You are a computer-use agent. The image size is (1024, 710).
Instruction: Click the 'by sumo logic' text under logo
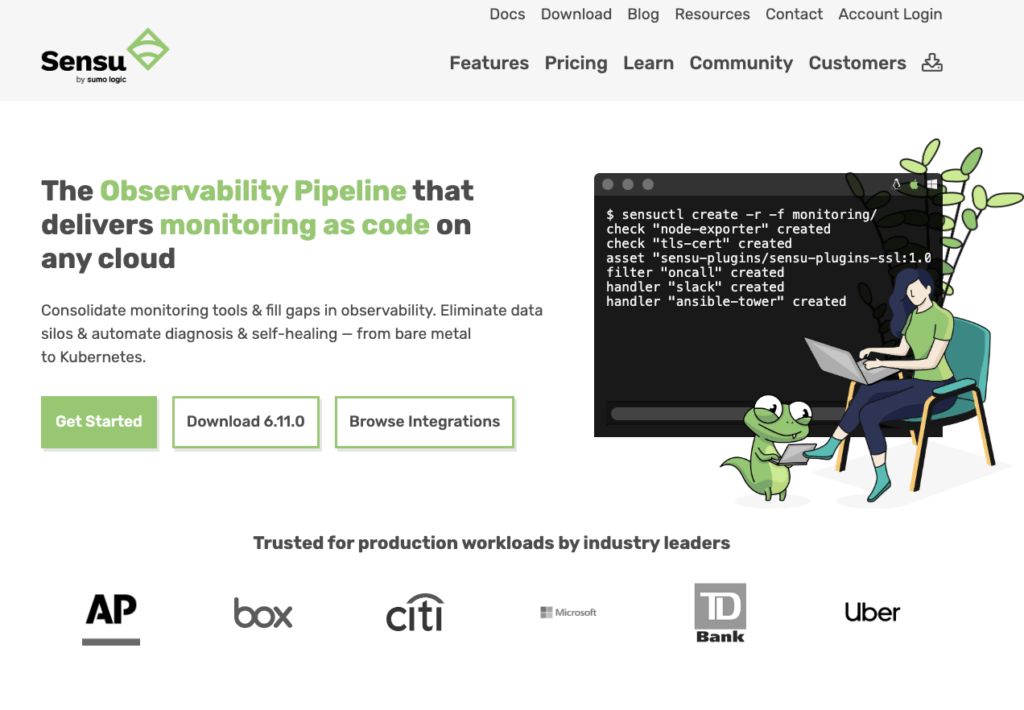pos(101,80)
